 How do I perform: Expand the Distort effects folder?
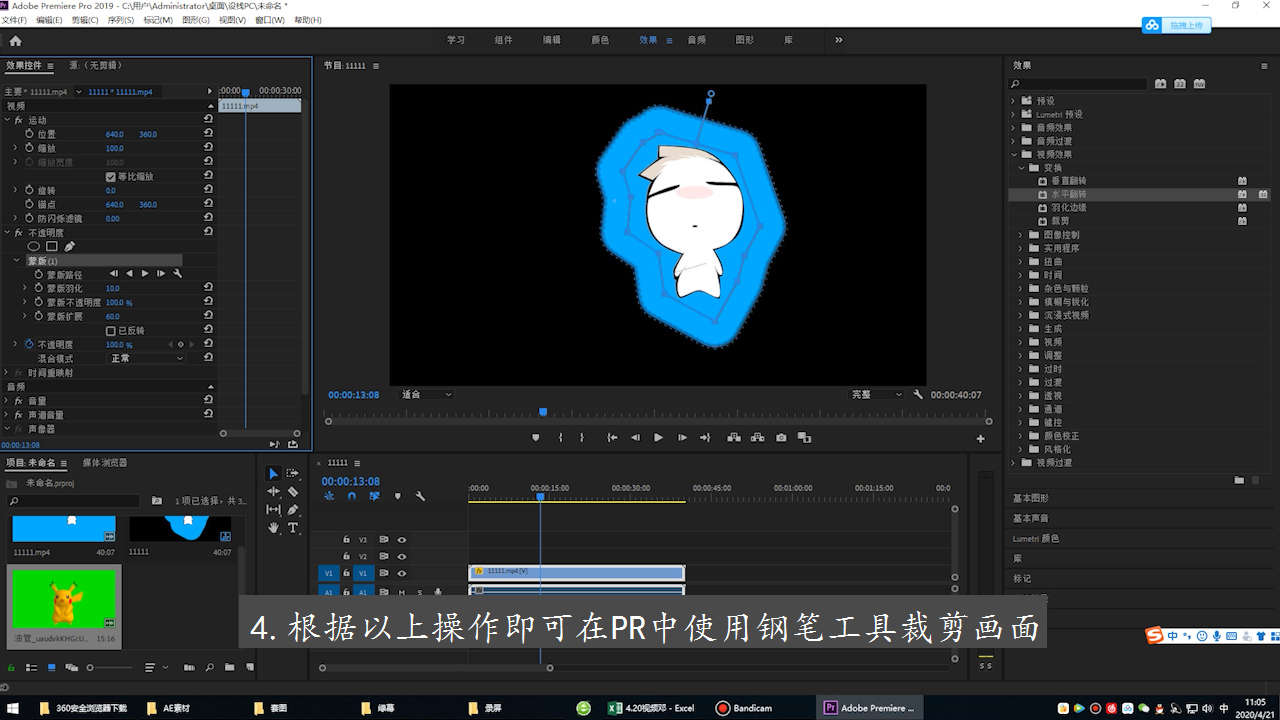point(1021,262)
